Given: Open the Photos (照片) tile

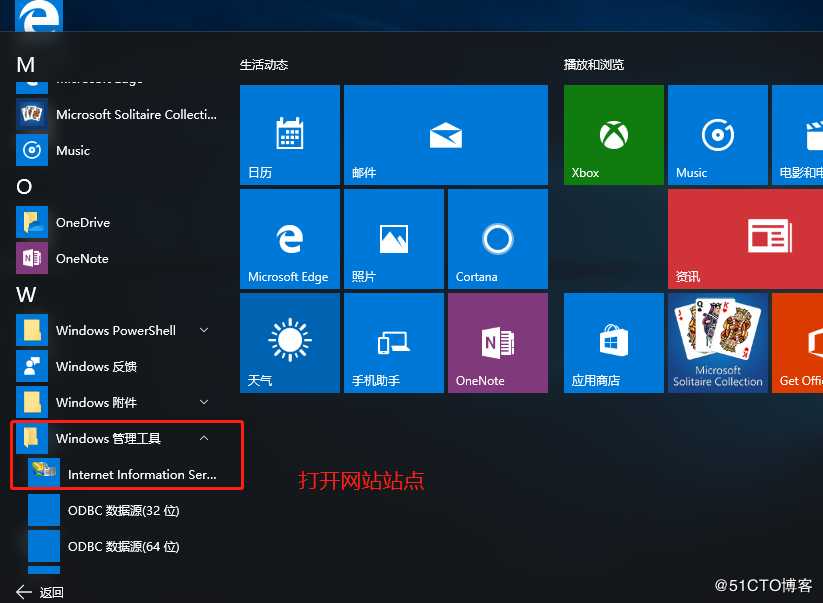Looking at the screenshot, I should 394,239.
